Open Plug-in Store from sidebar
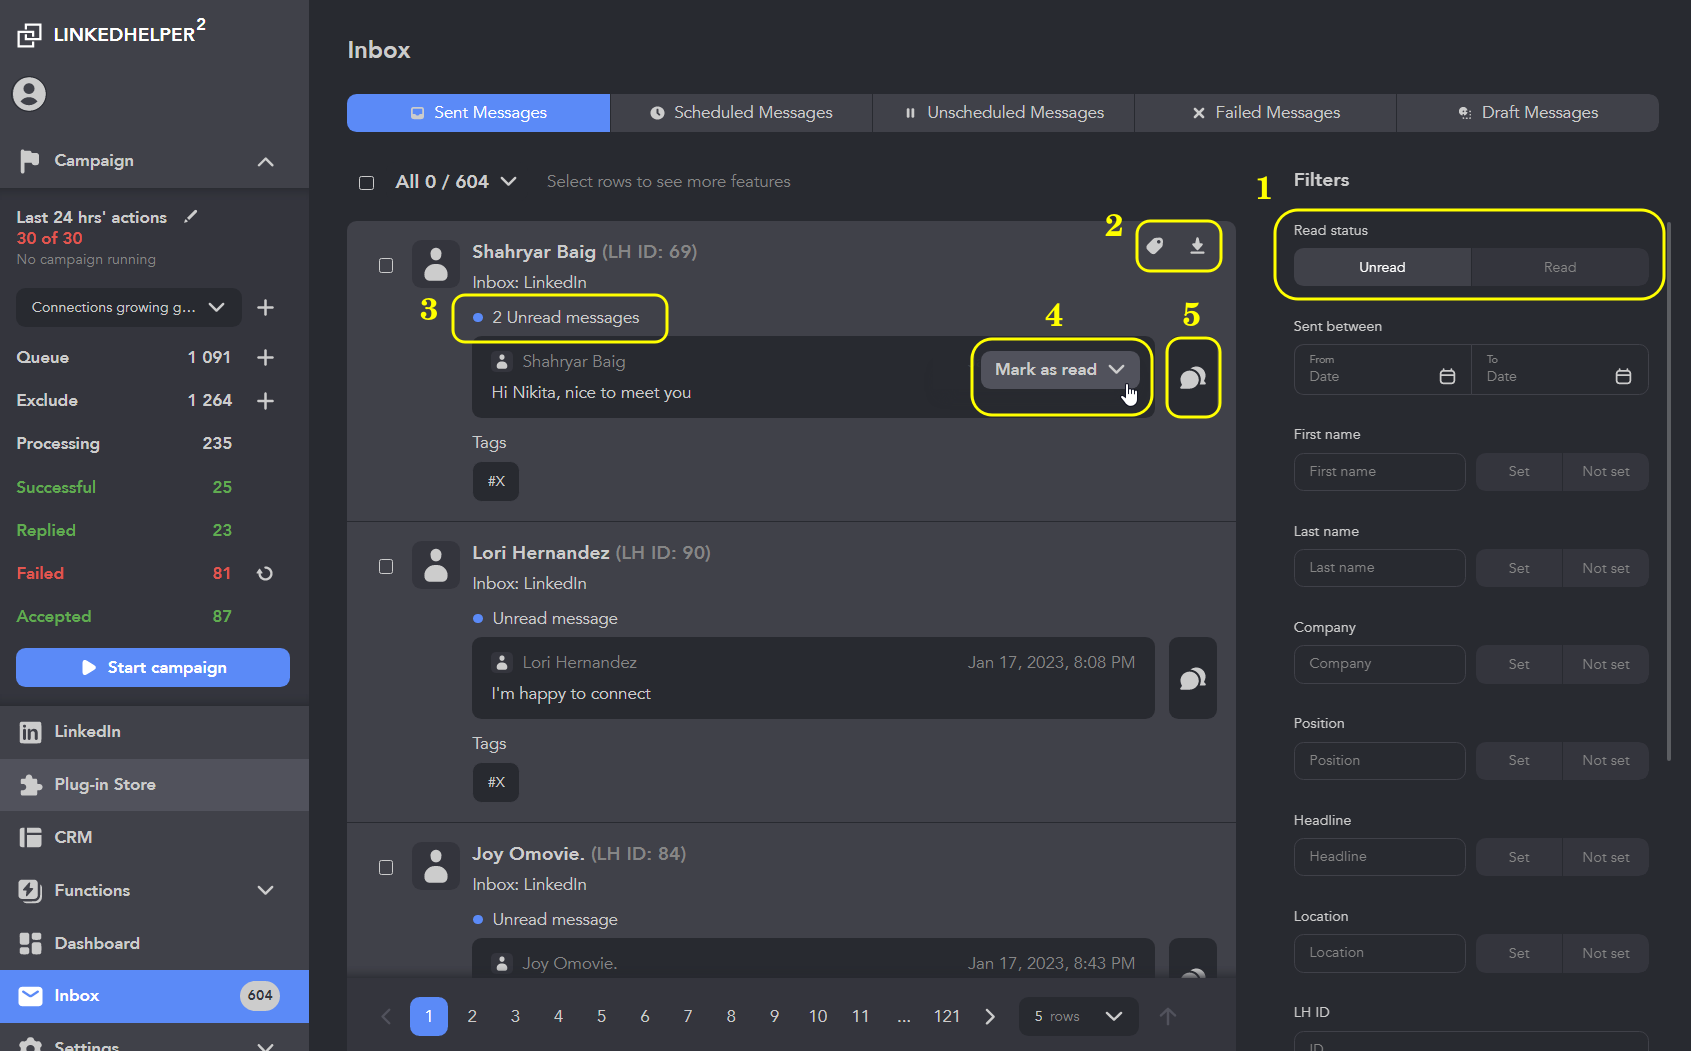This screenshot has width=1691, height=1051. tap(154, 784)
